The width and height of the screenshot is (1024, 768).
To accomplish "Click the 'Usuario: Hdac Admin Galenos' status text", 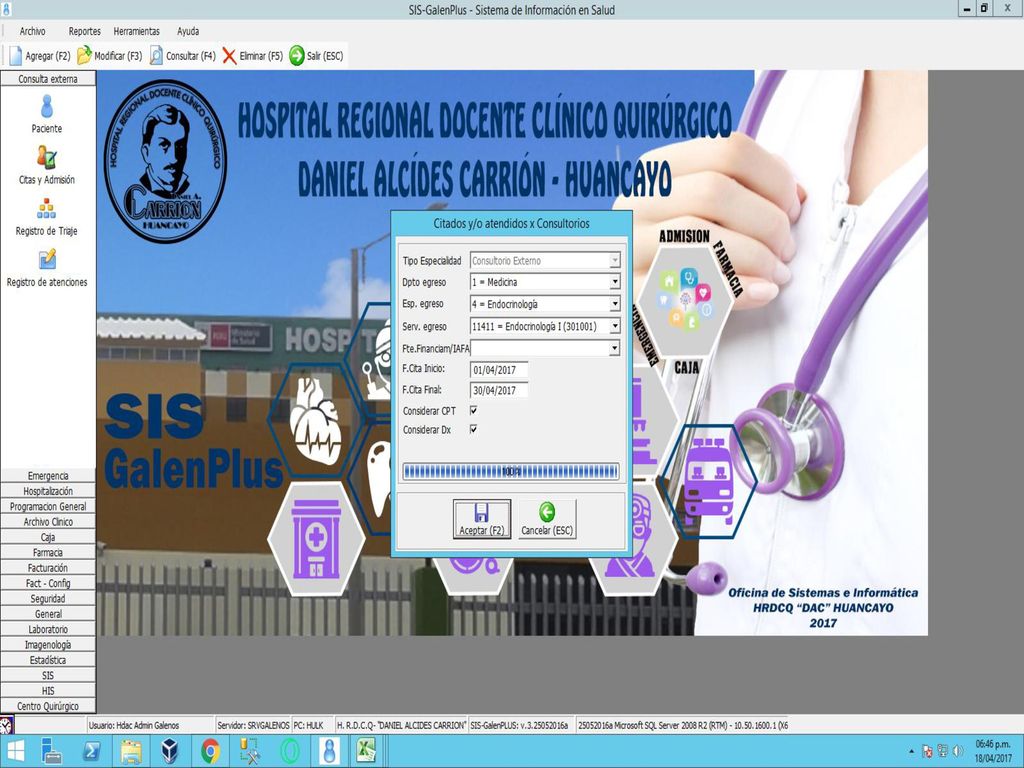I will point(134,726).
